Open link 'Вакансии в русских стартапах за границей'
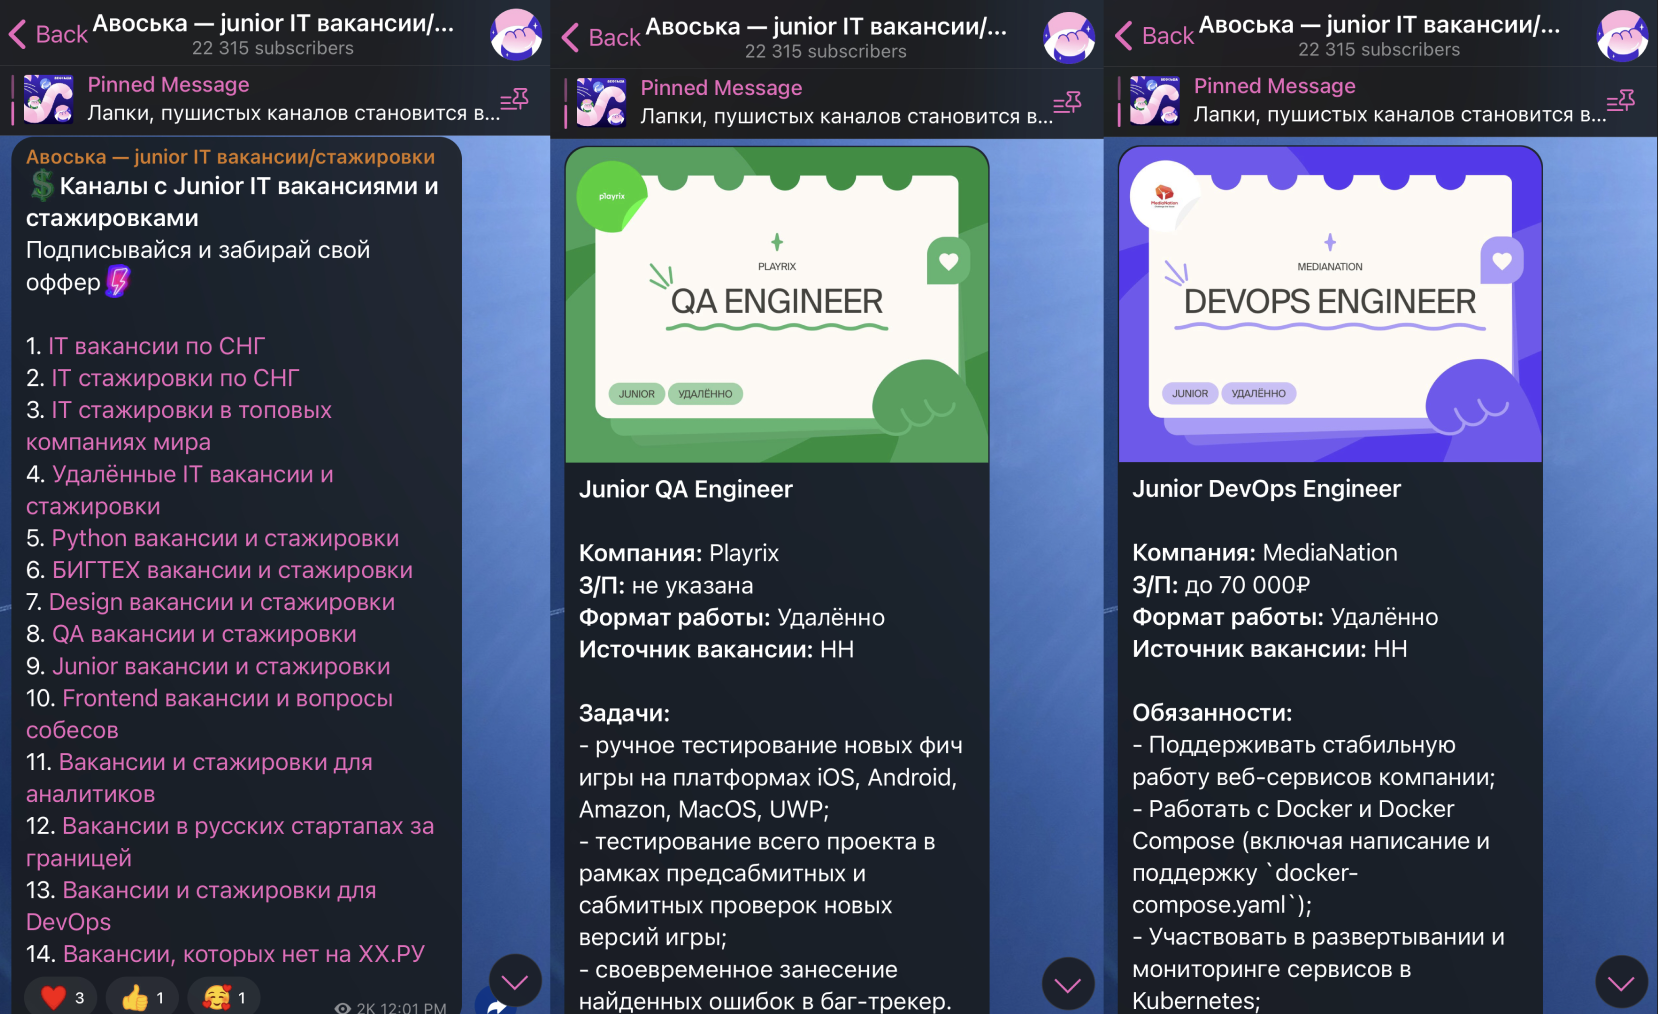Screen dimensions: 1658x1014 click(230, 842)
